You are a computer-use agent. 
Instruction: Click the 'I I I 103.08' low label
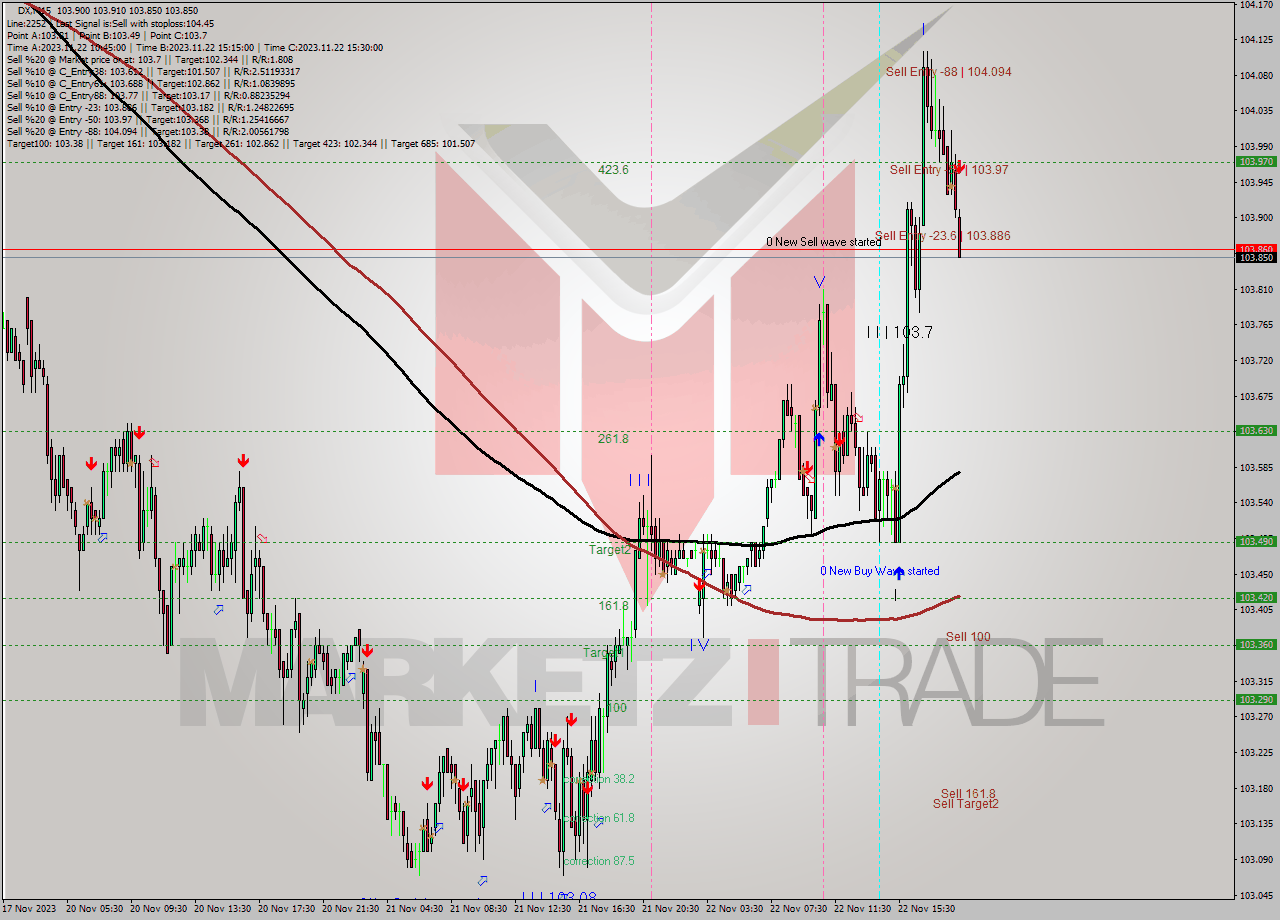[560, 898]
